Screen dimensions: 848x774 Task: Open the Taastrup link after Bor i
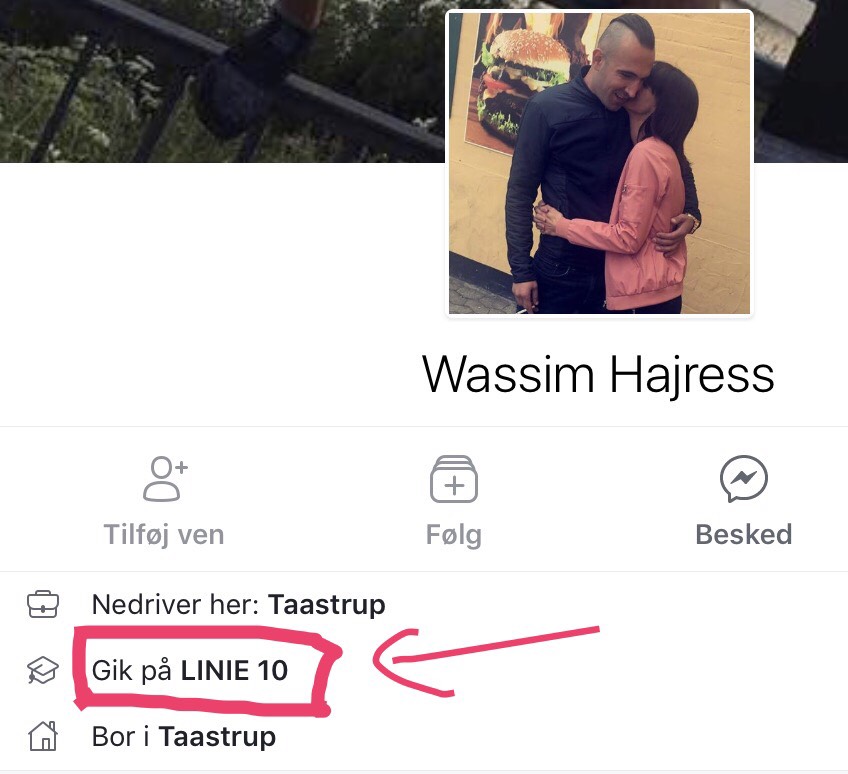point(217,737)
